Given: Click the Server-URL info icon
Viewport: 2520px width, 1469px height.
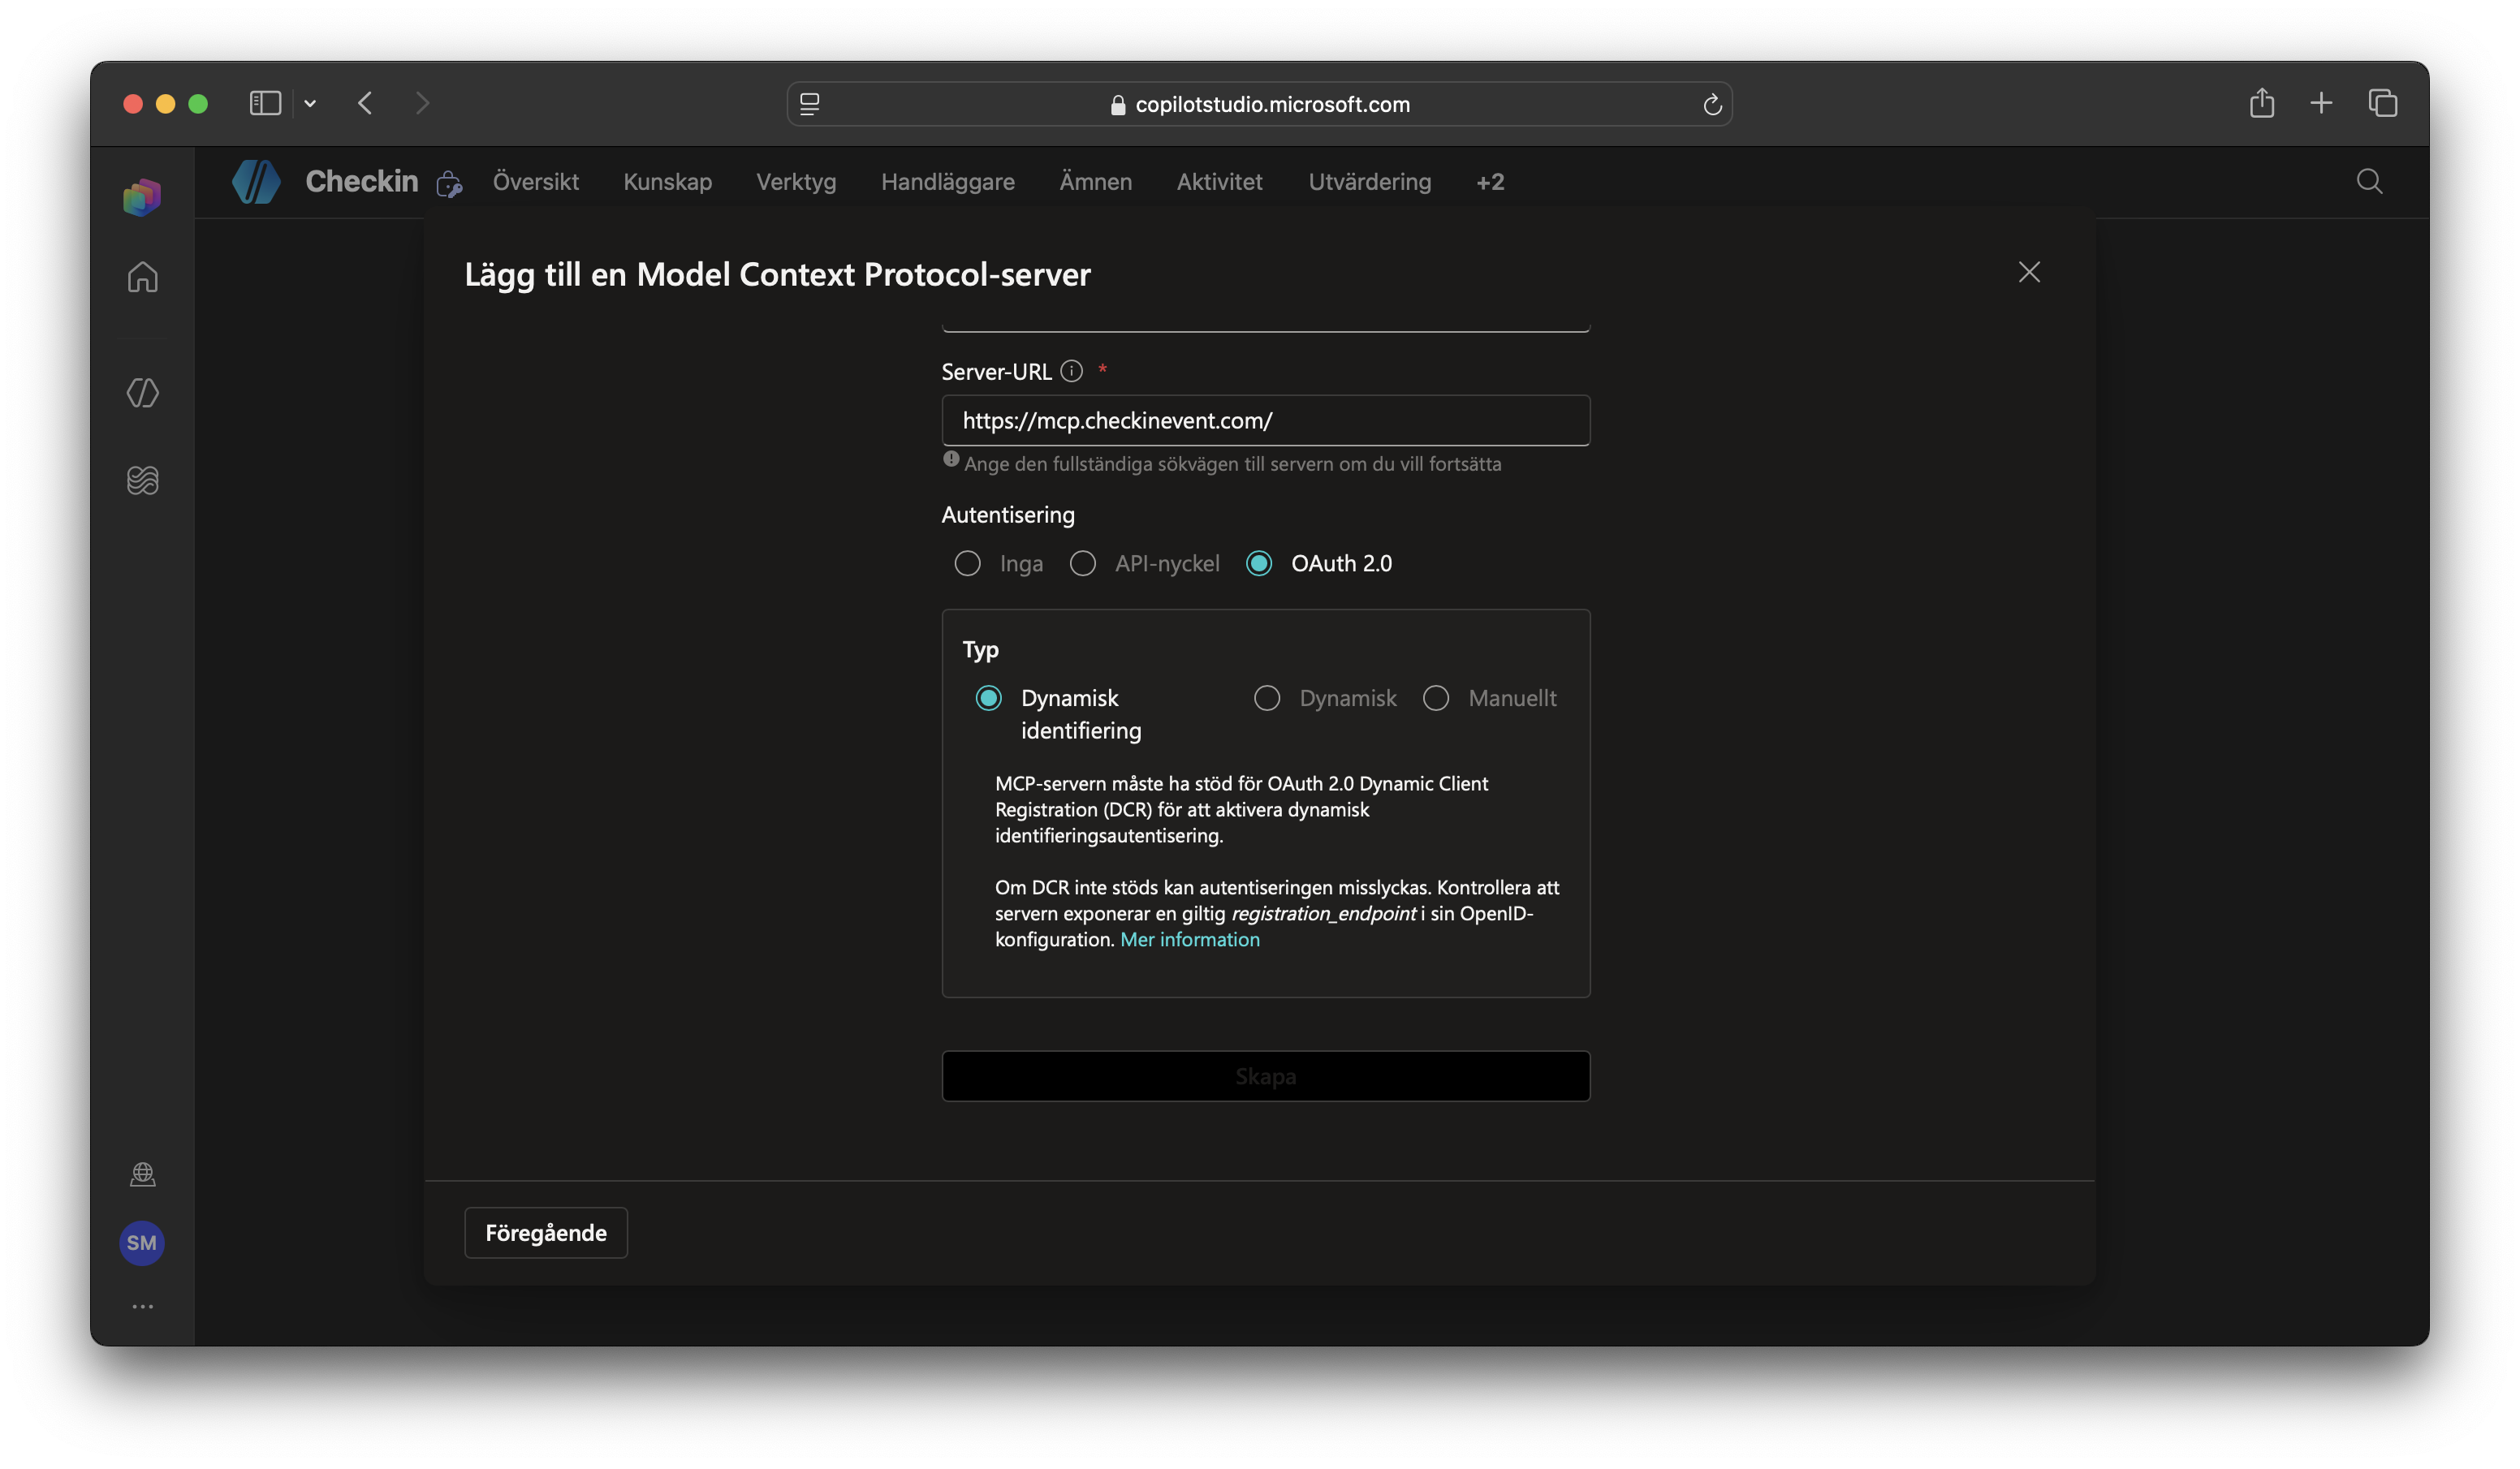Looking at the screenshot, I should [1071, 371].
